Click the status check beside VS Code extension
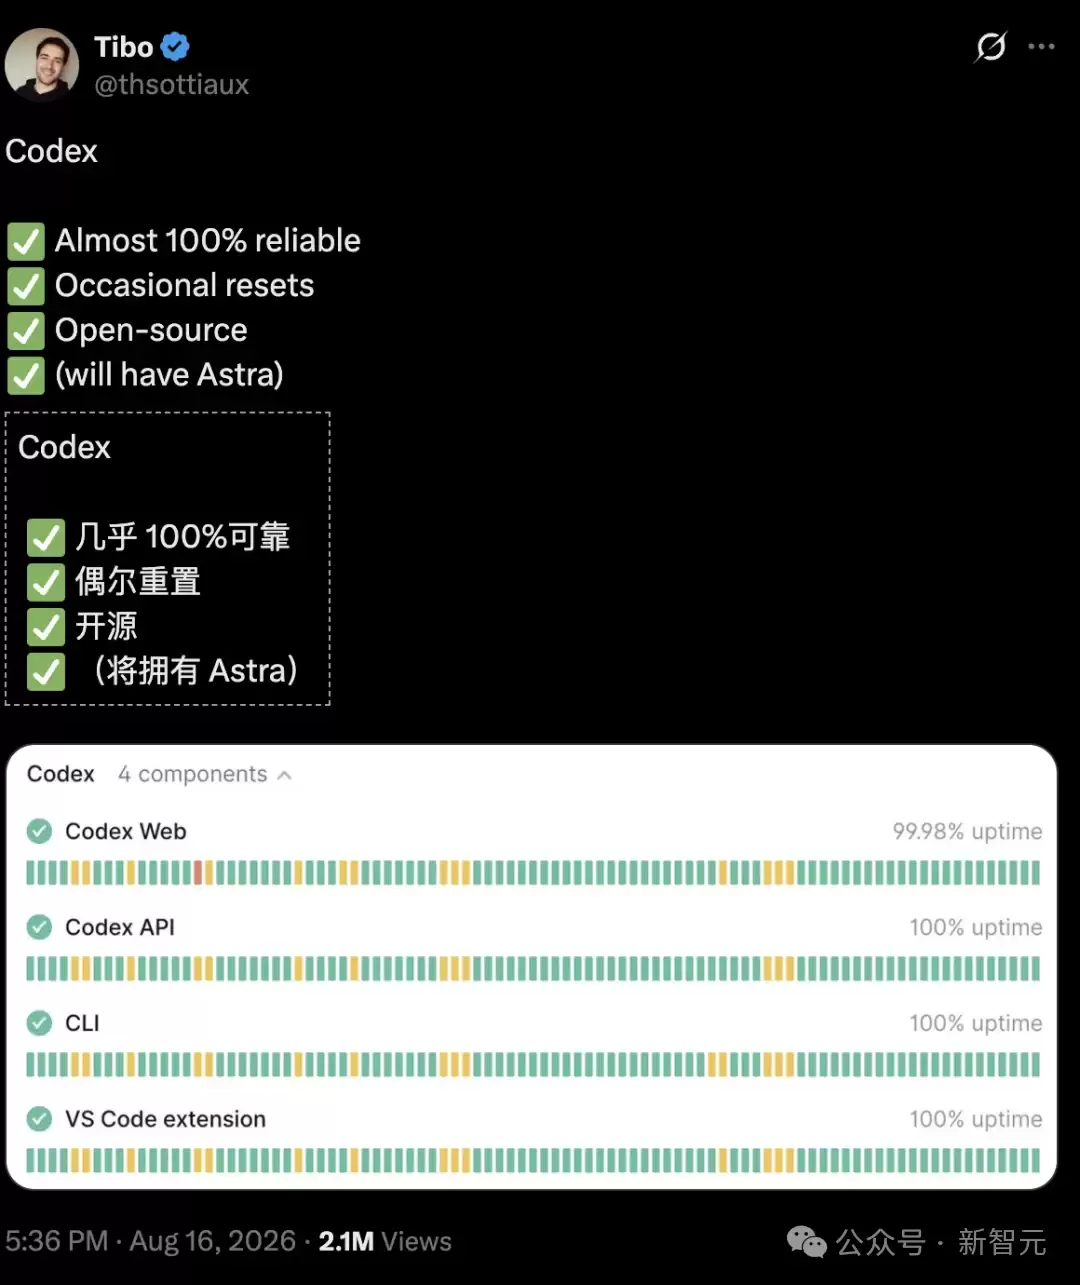This screenshot has height=1285, width=1080. tap(40, 1119)
